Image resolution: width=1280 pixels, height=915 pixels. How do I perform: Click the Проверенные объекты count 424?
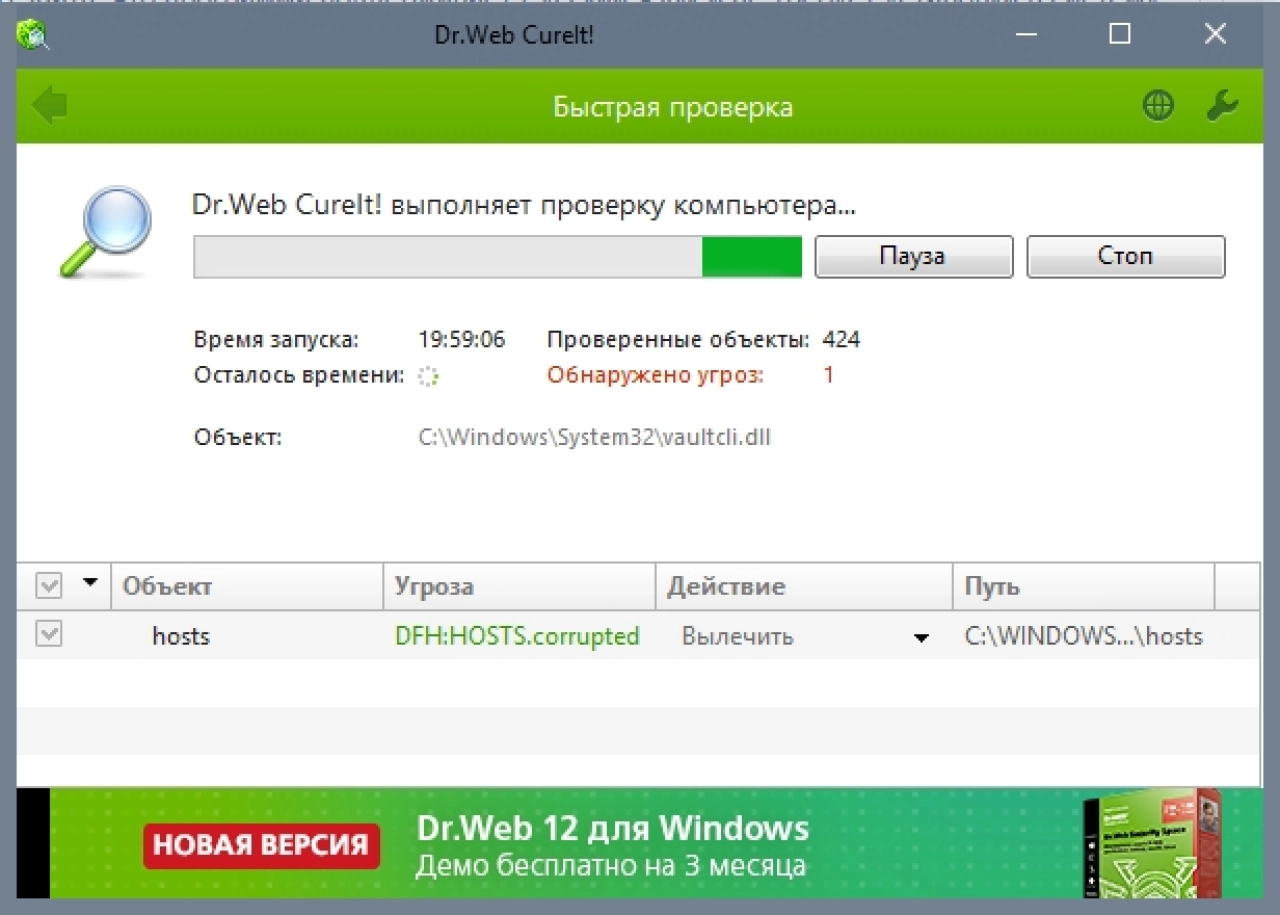[x=841, y=340]
